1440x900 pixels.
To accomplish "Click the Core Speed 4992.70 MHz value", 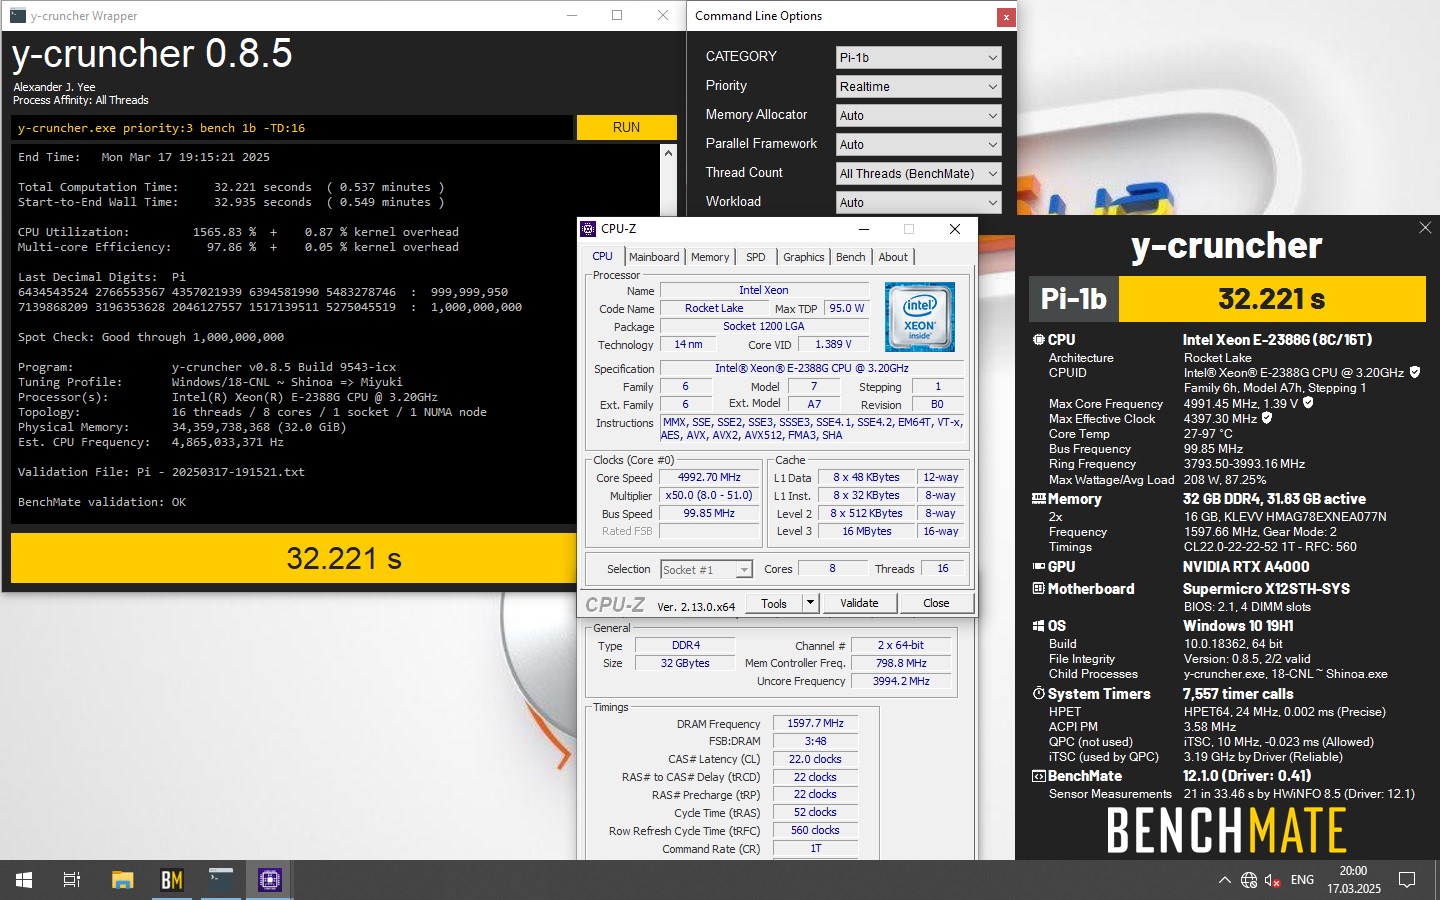I will click(x=709, y=478).
